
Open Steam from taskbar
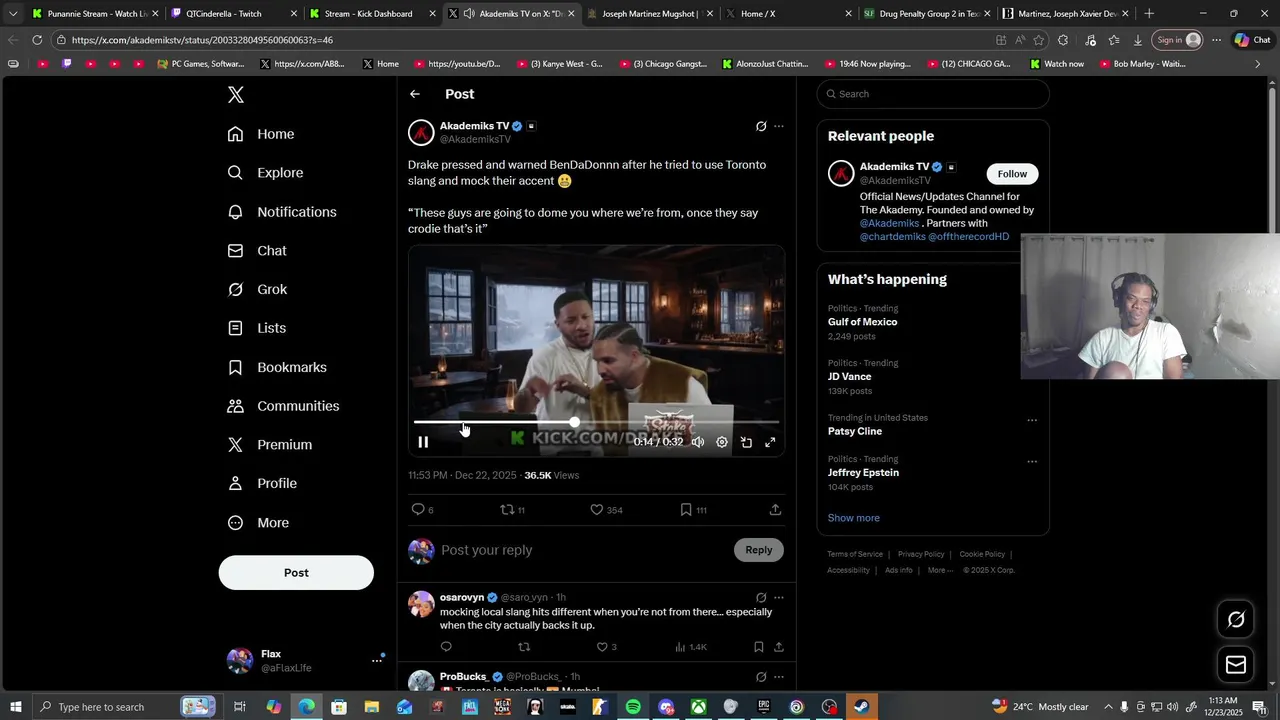coord(861,707)
